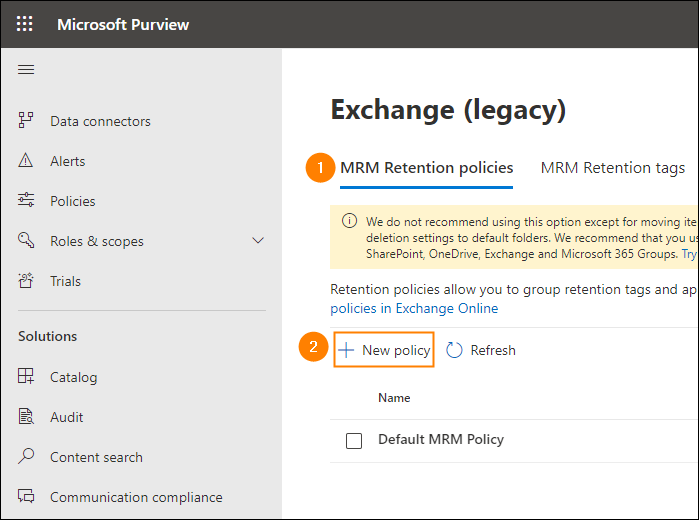Click the Data connectors icon
Screen dimensions: 699x520
click(26, 120)
